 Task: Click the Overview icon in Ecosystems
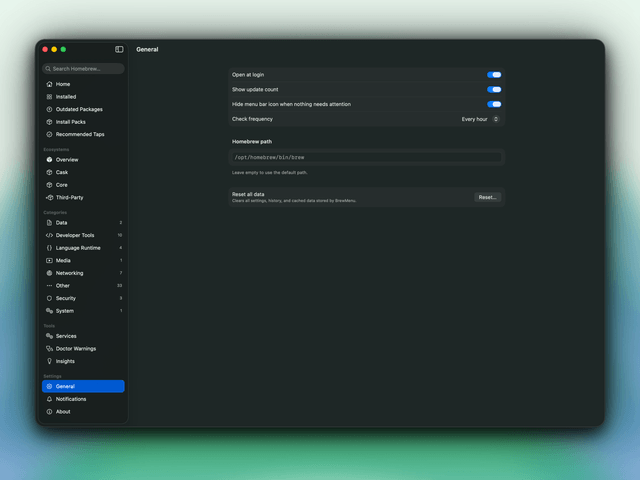pyautogui.click(x=49, y=160)
